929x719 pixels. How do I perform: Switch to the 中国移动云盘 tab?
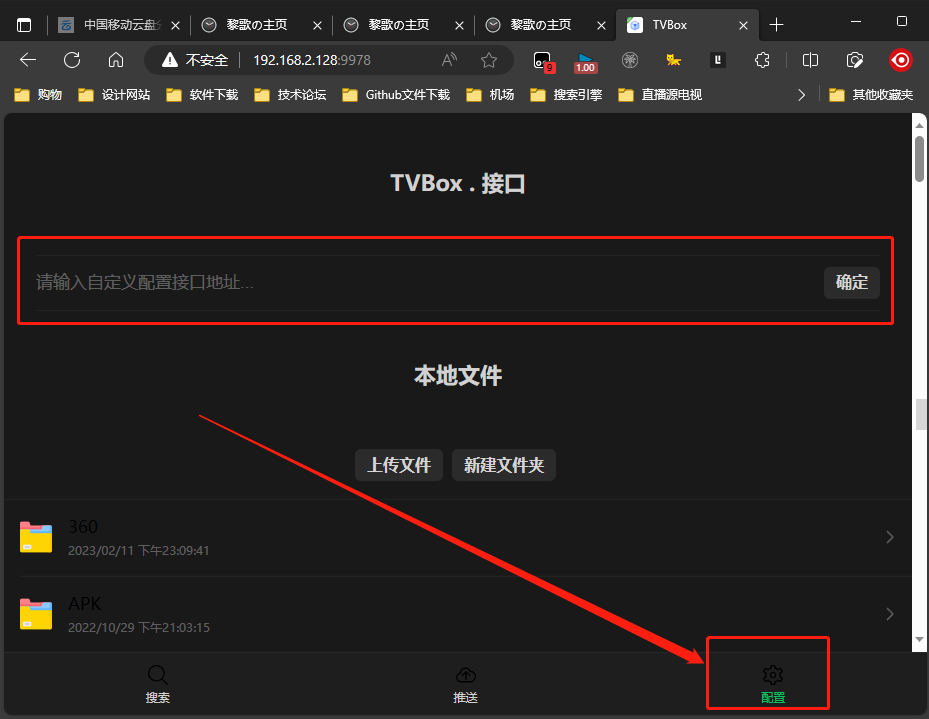pos(118,25)
